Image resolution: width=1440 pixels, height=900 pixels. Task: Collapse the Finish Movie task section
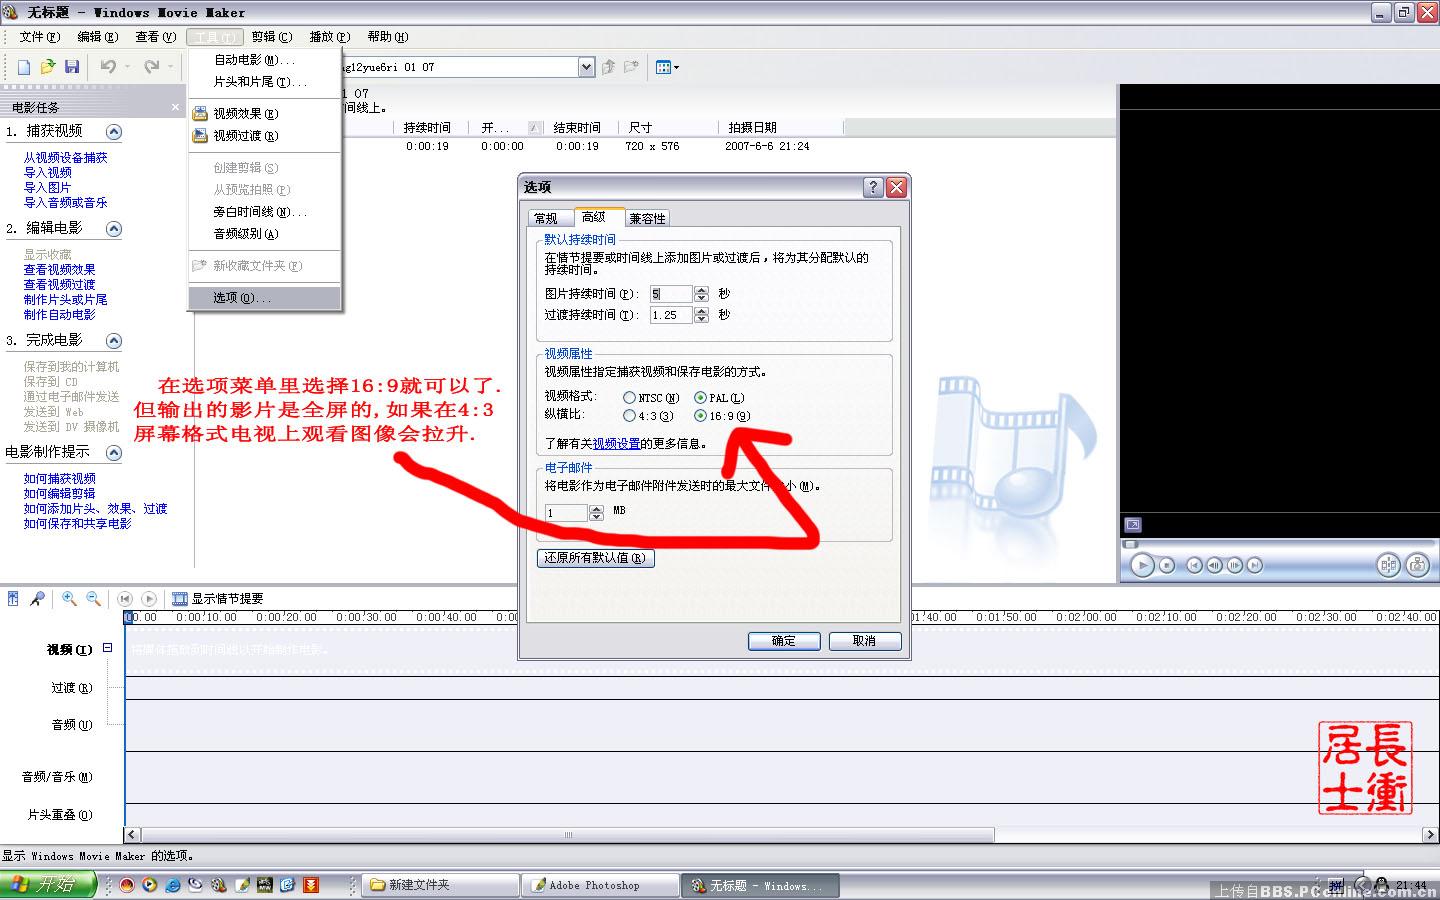click(114, 341)
